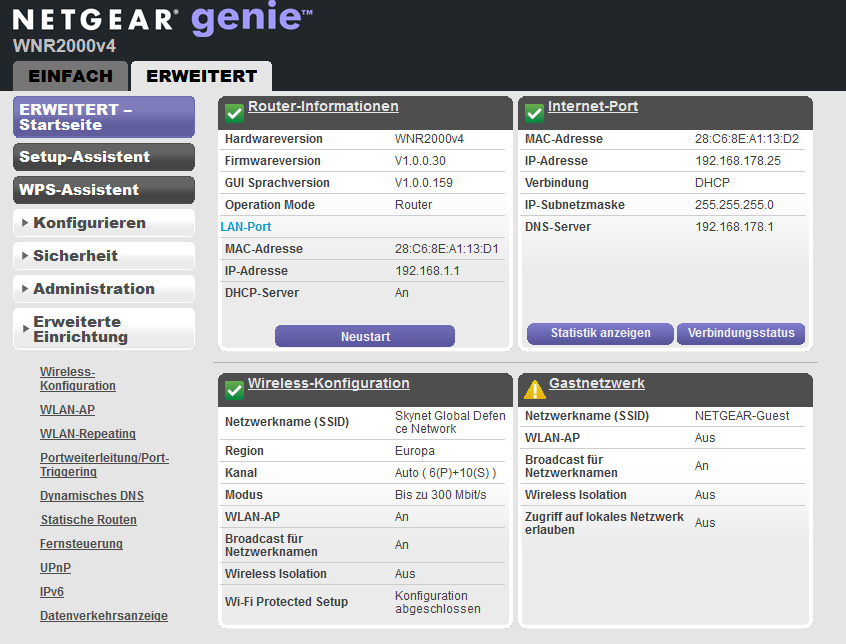The image size is (846, 644).
Task: Open the Gastnetzwerk heading link
Action: [597, 383]
